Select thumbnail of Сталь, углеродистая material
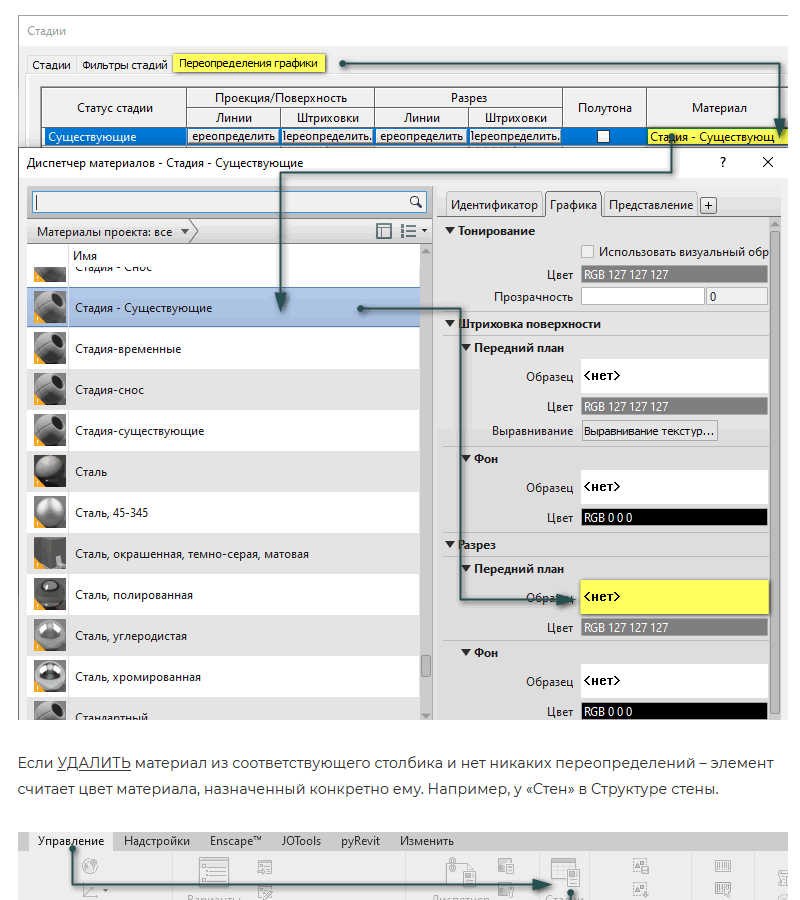 tap(49, 635)
